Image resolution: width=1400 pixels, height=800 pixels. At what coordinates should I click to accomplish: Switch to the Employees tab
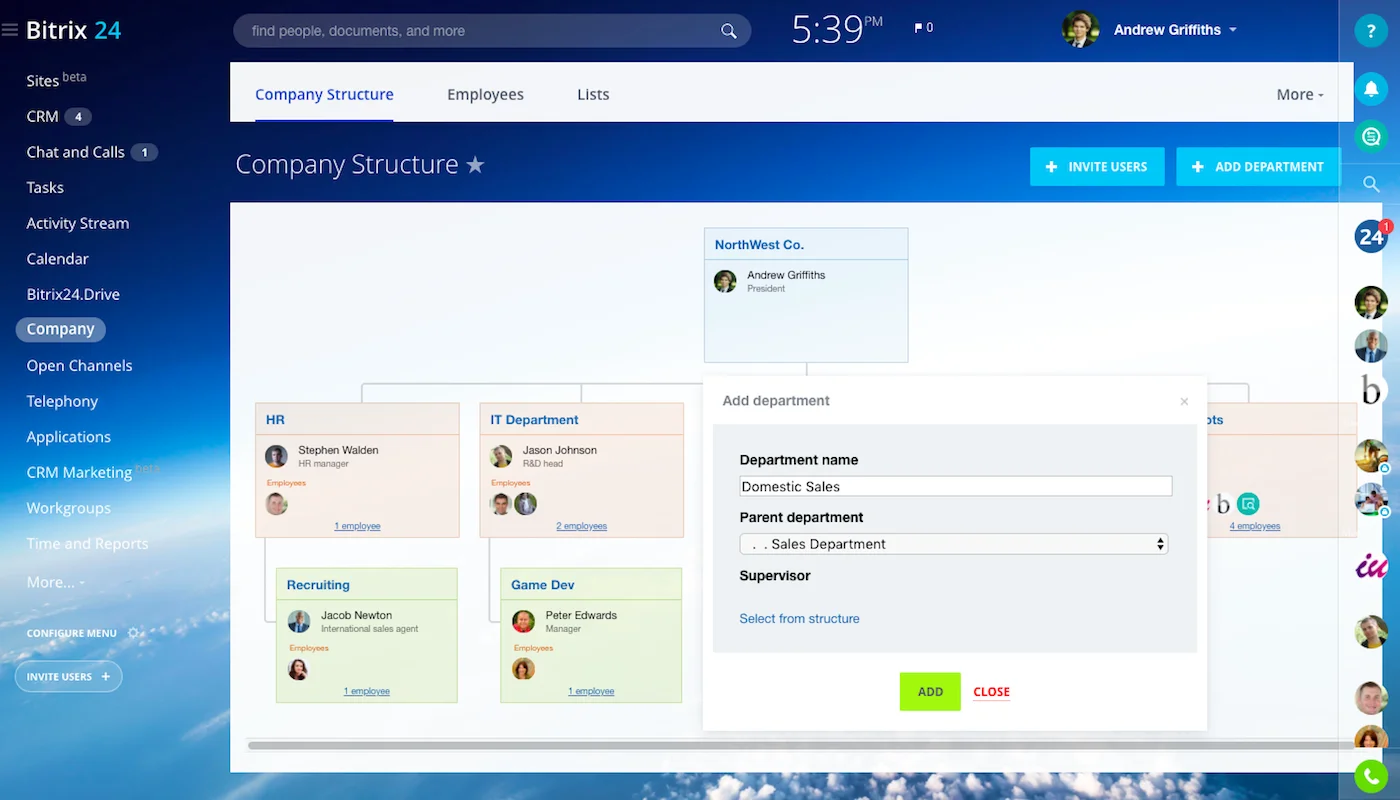coord(485,95)
